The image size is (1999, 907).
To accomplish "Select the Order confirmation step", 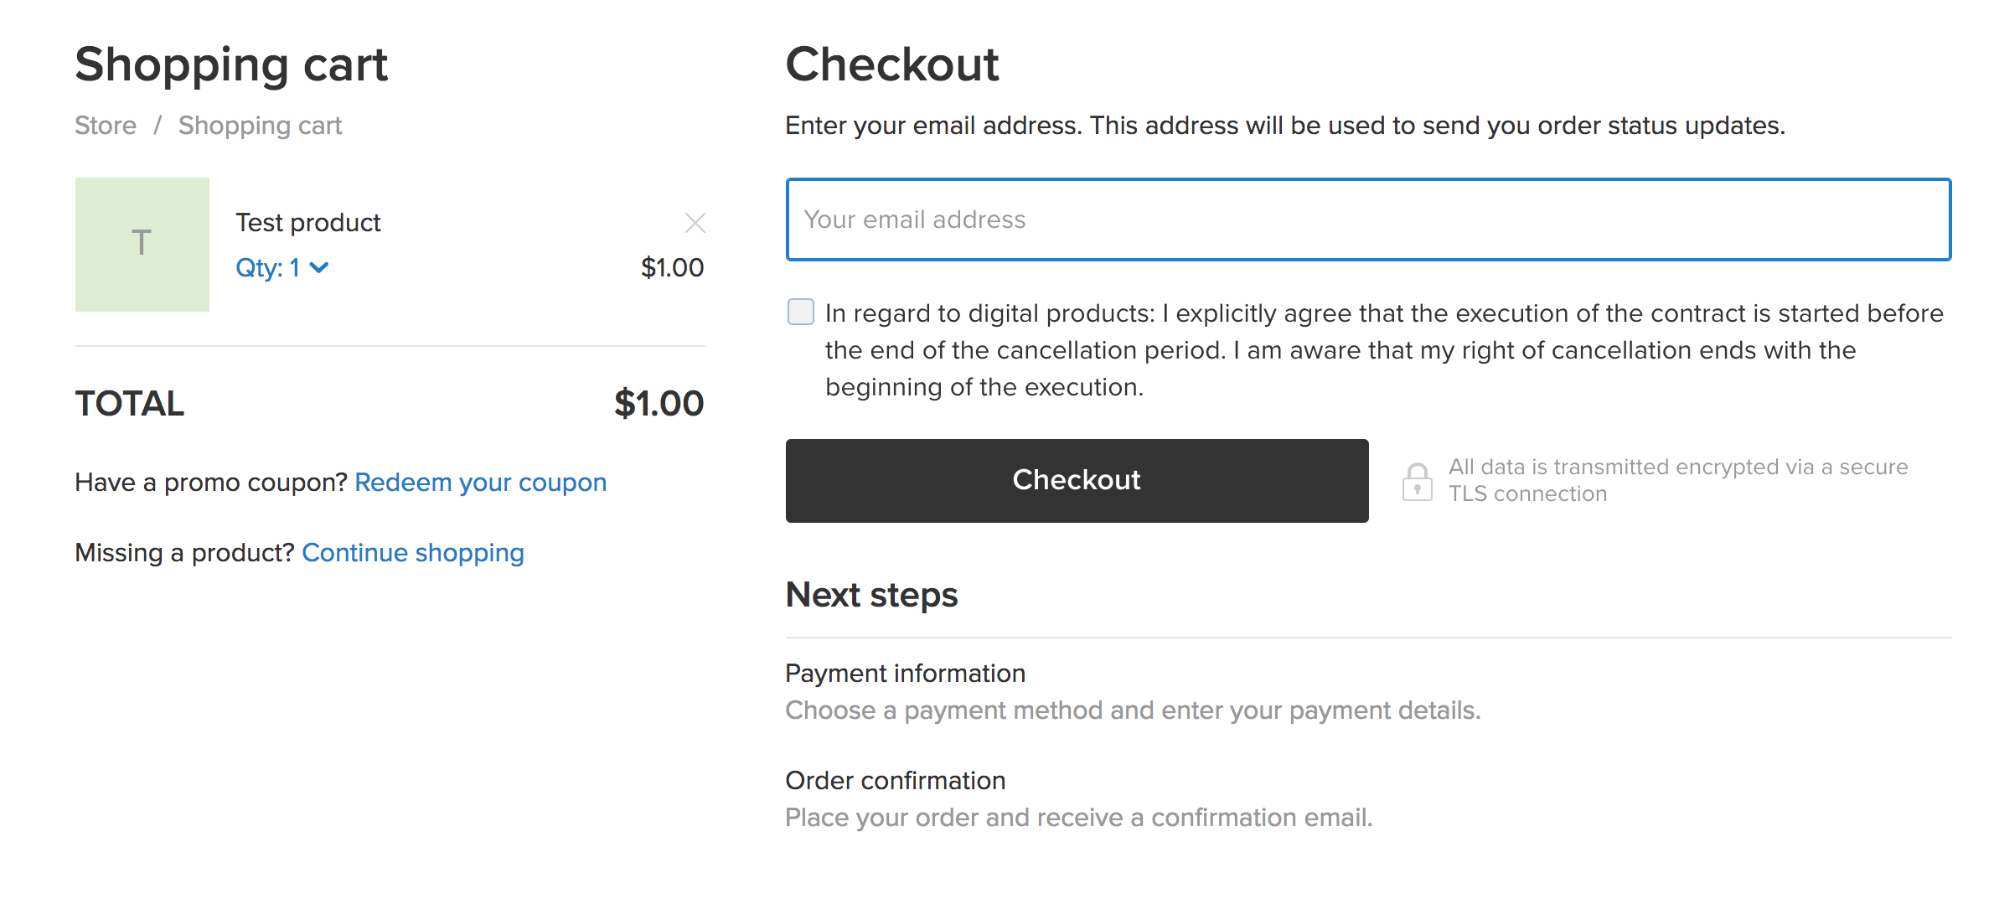I will (x=895, y=781).
